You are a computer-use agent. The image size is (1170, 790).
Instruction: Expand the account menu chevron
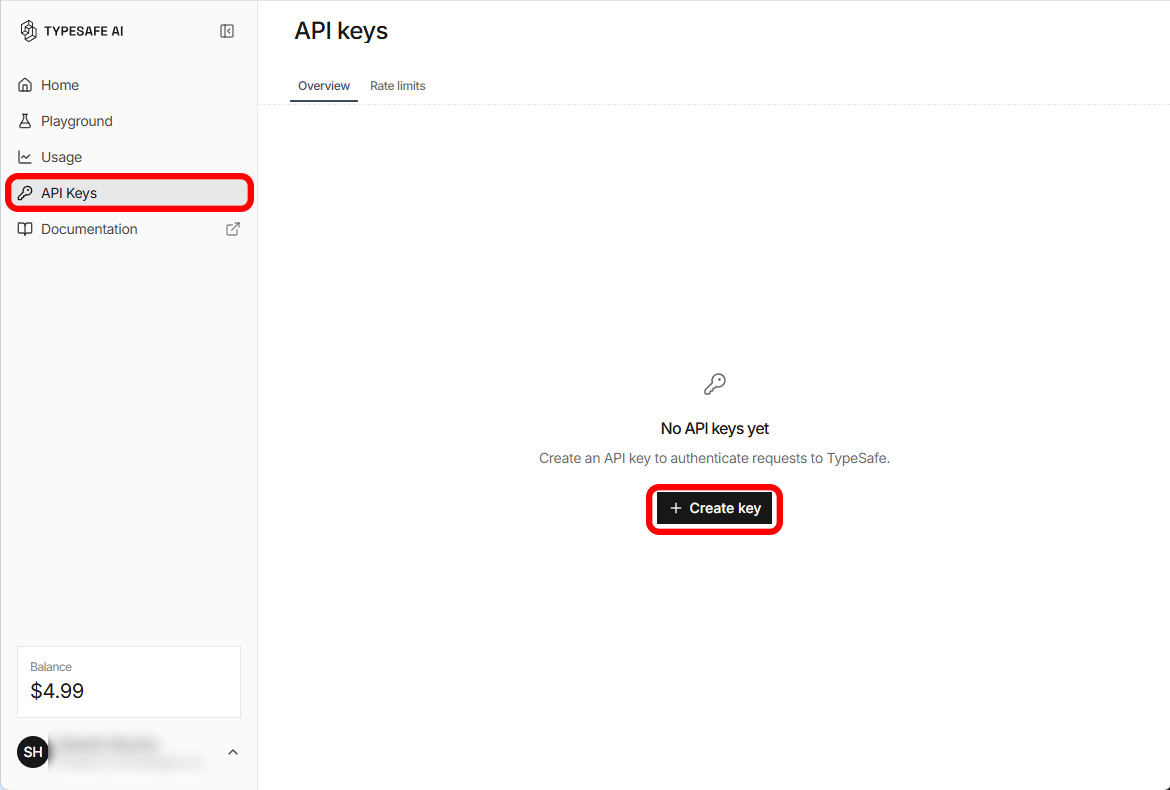click(233, 752)
